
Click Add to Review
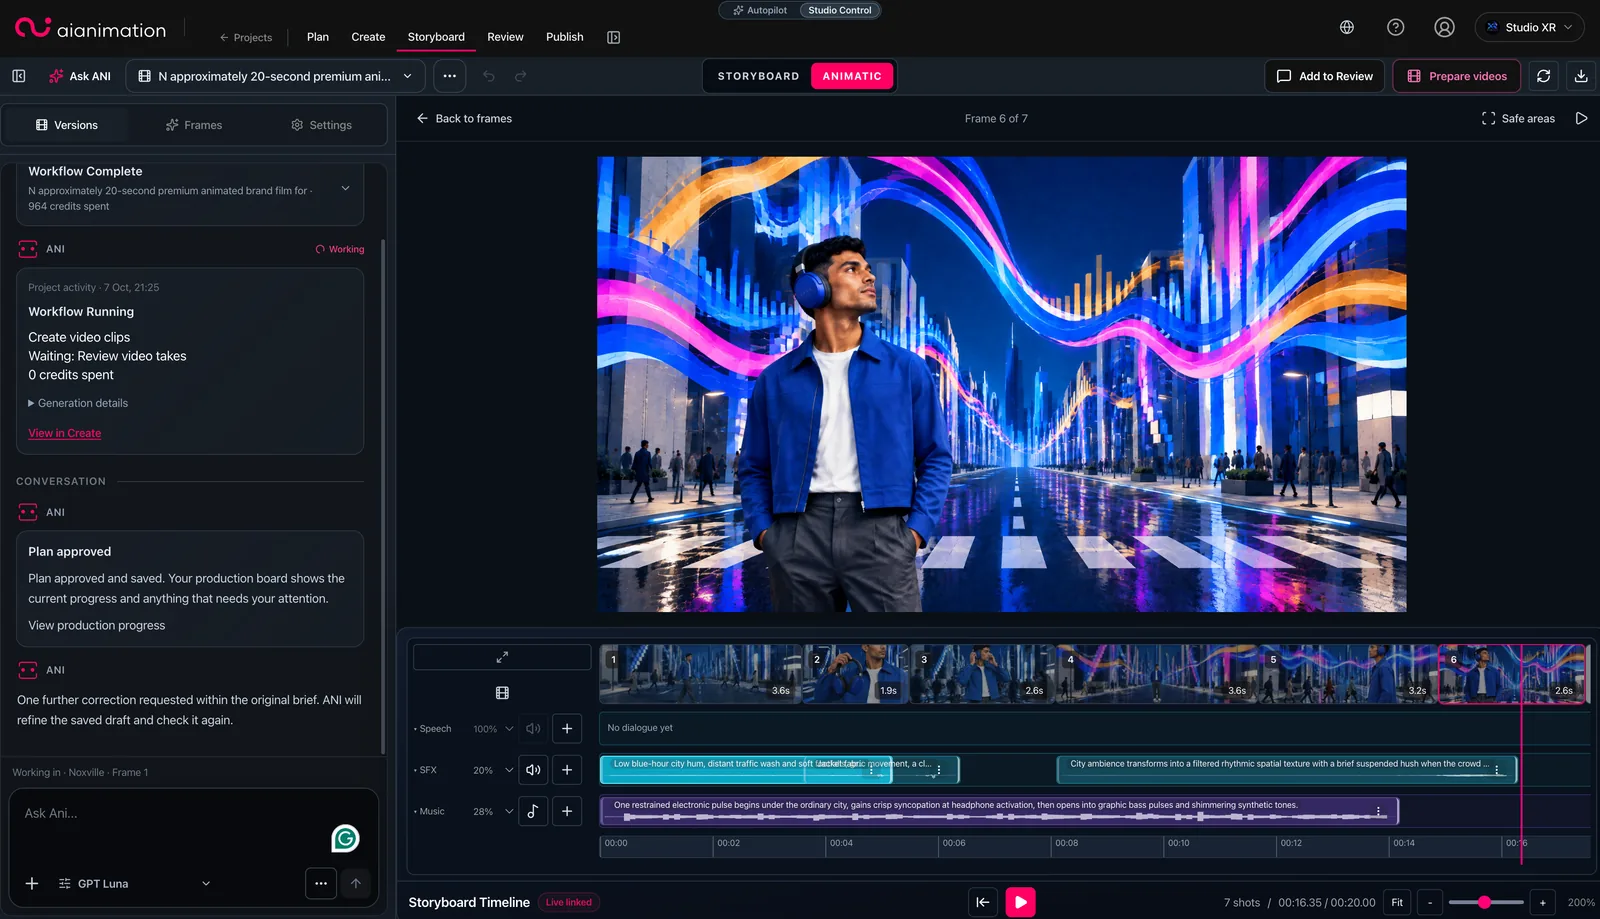click(1325, 76)
